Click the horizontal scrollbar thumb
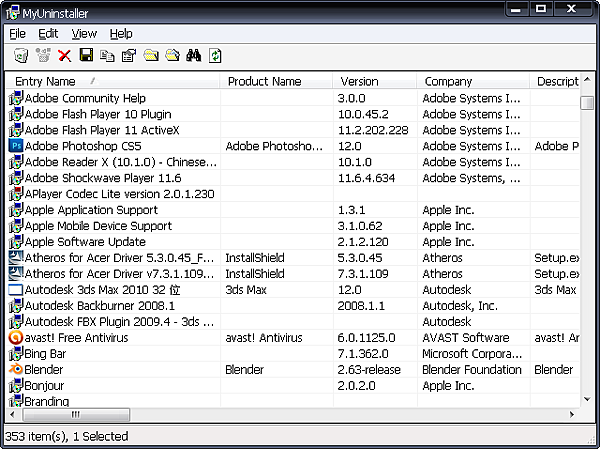 click(76, 414)
